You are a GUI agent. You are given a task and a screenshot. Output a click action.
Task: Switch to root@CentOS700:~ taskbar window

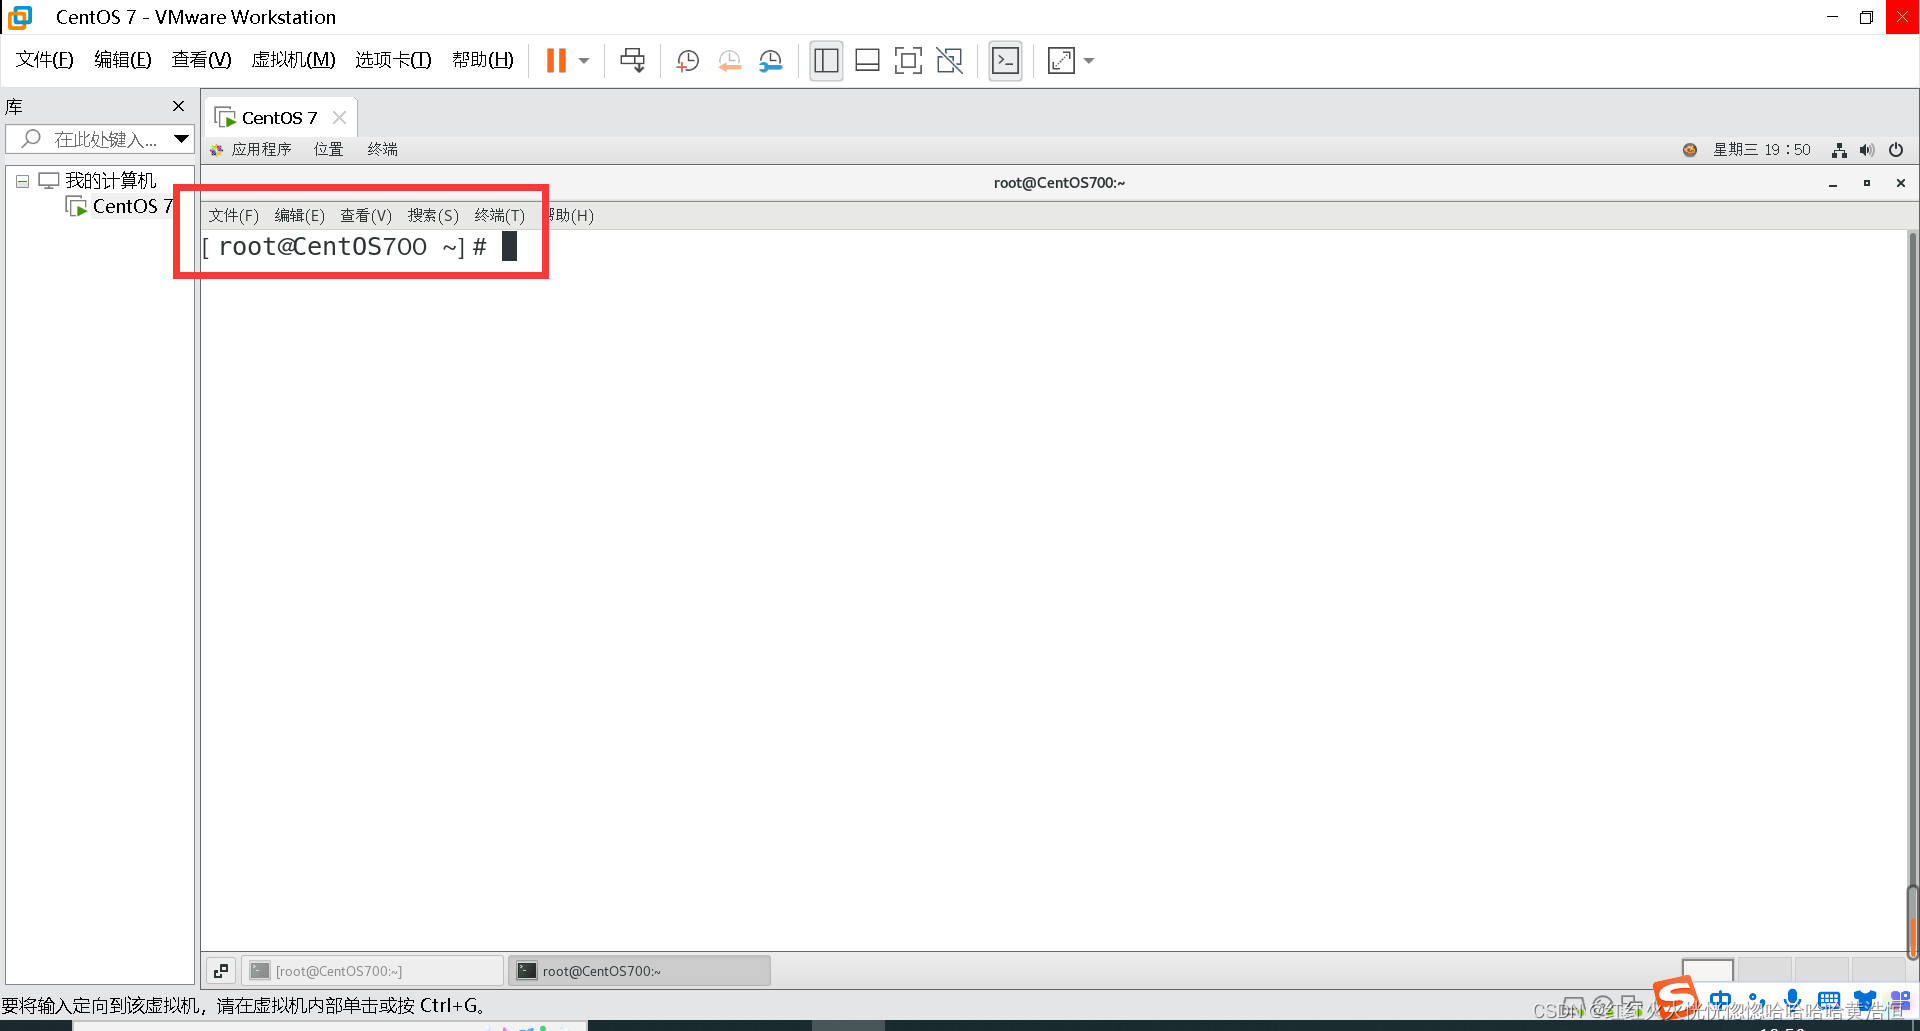tap(640, 971)
